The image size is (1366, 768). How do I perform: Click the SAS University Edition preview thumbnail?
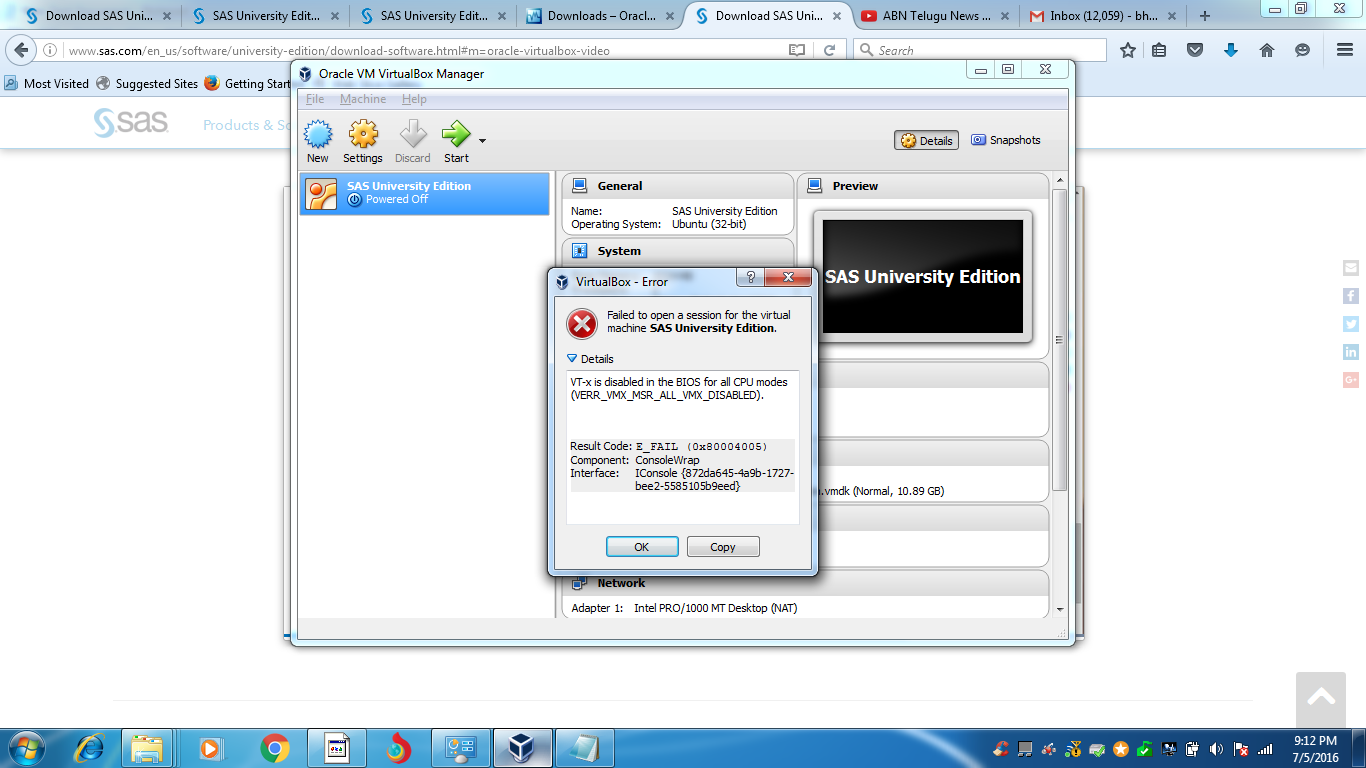coord(923,277)
